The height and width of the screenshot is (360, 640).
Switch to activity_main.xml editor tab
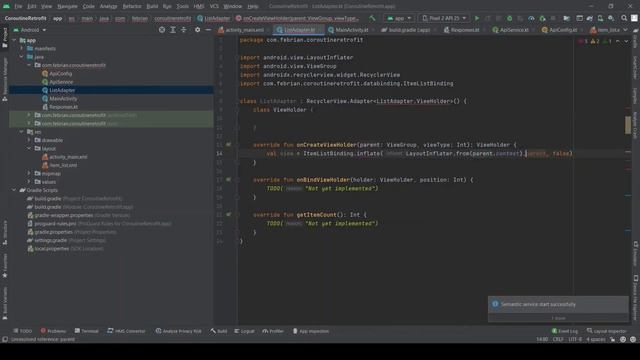click(244, 30)
